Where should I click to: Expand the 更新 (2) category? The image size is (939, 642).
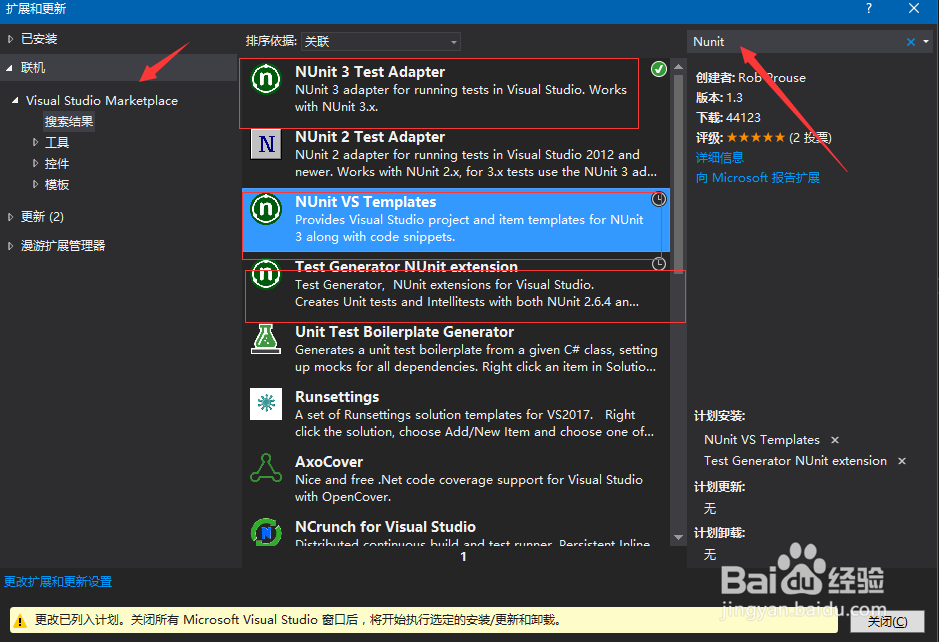[10, 217]
